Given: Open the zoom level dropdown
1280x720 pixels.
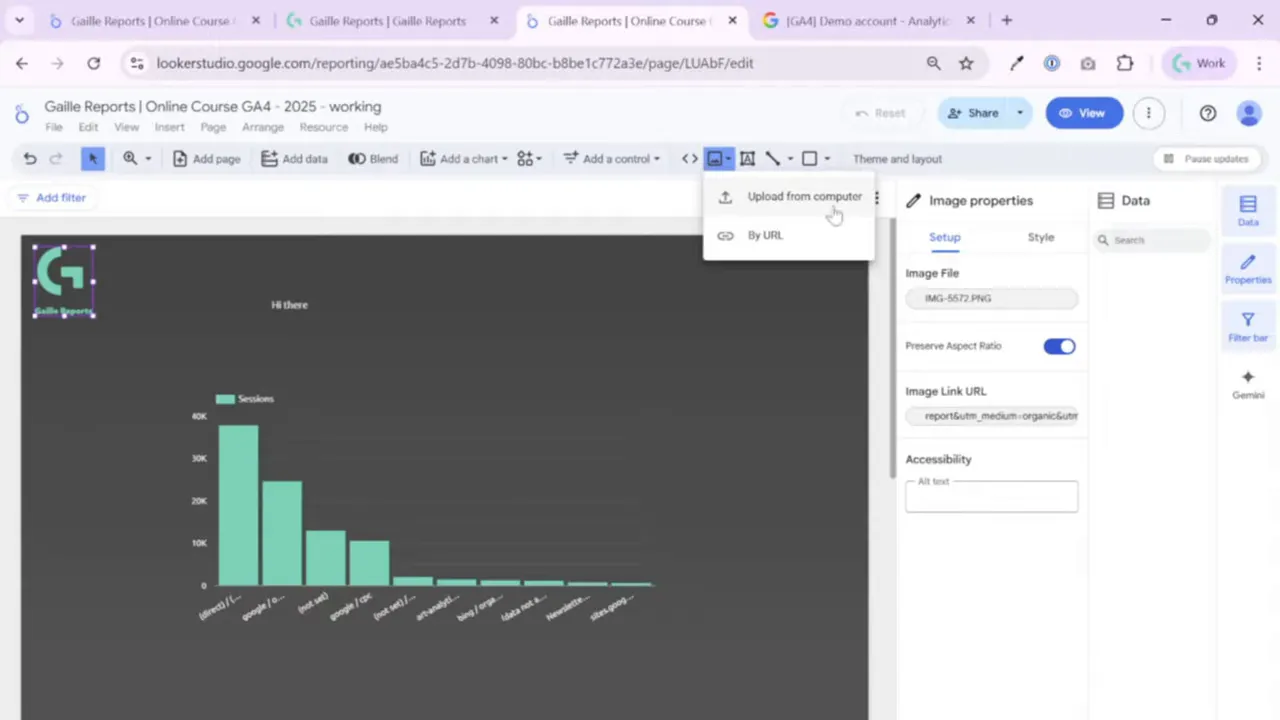Looking at the screenshot, I should (136, 159).
